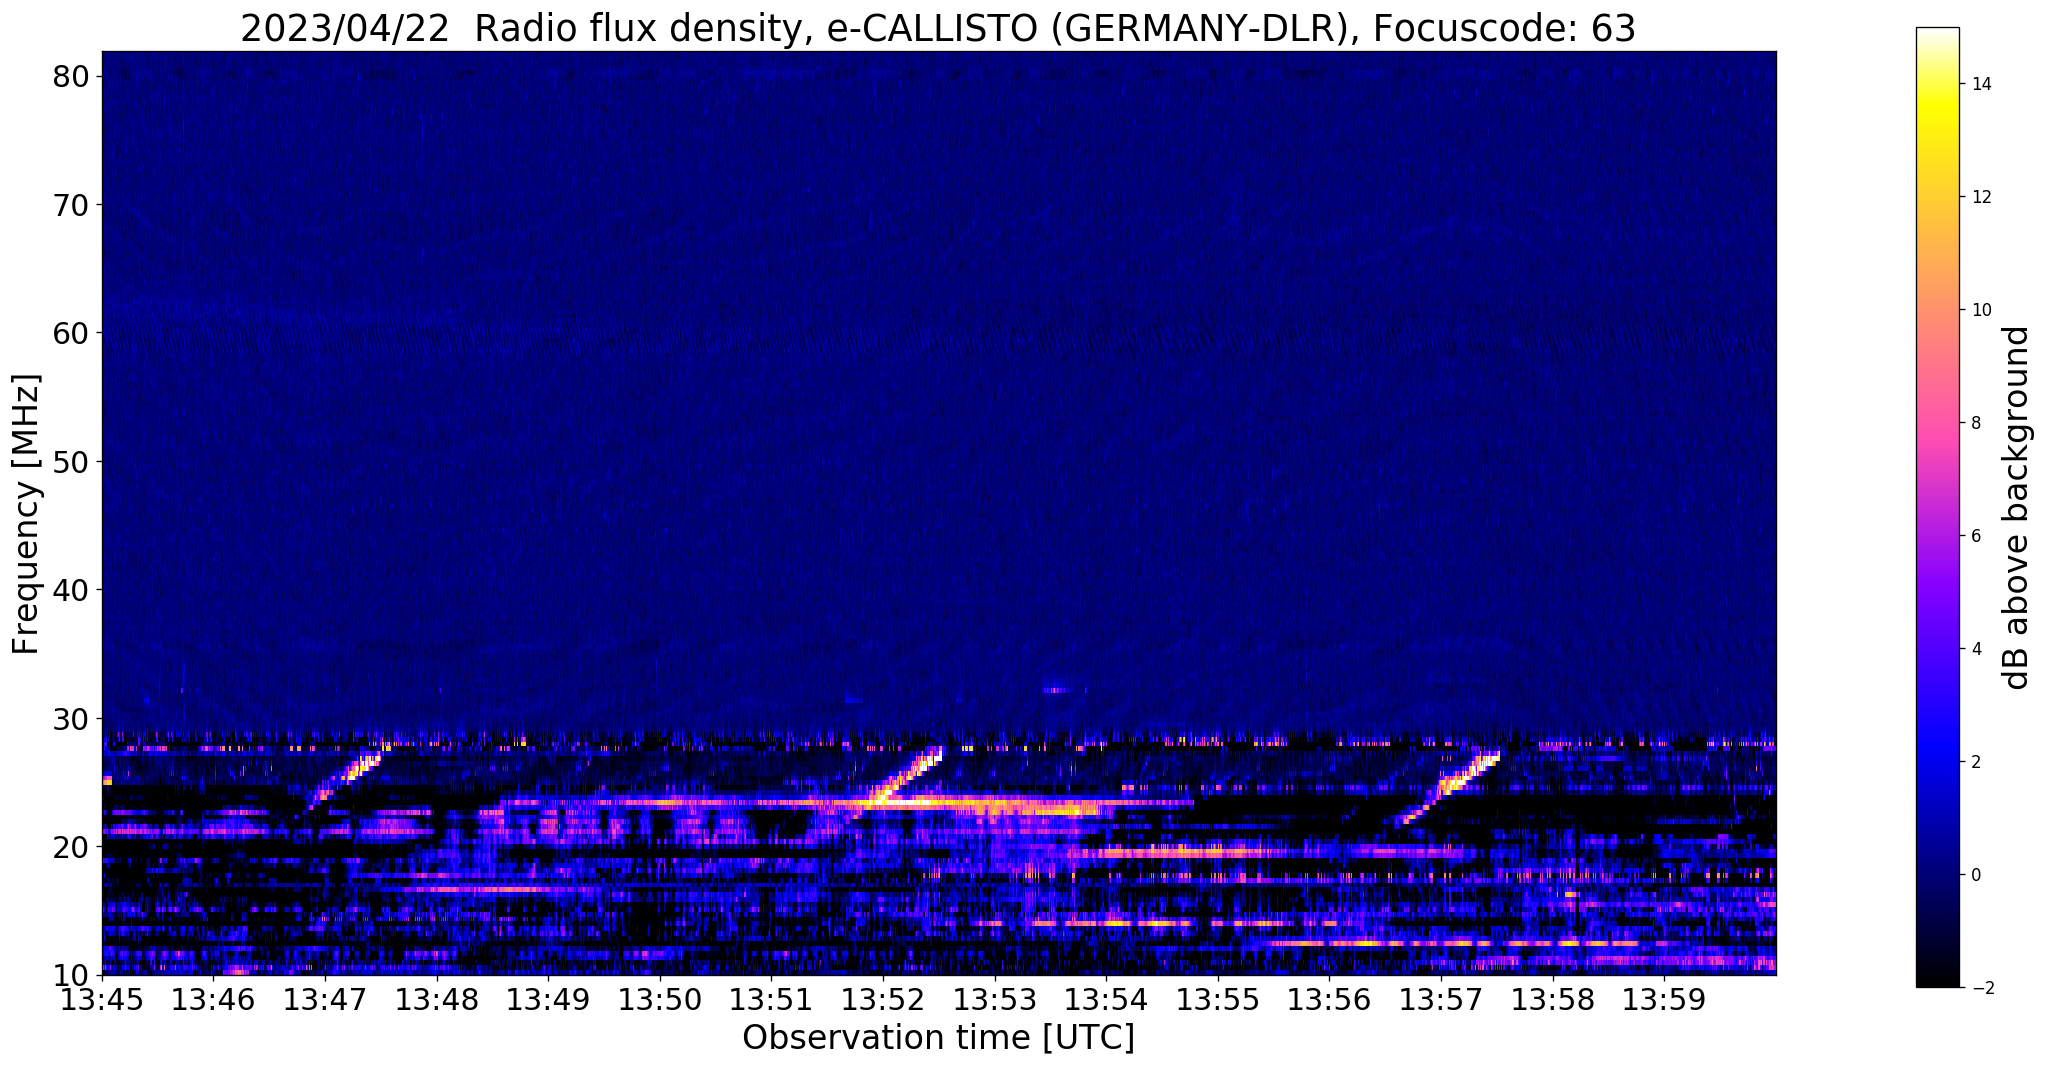Click the colorbar tick label 12
This screenshot has width=2047, height=1067.
coord(1980,197)
